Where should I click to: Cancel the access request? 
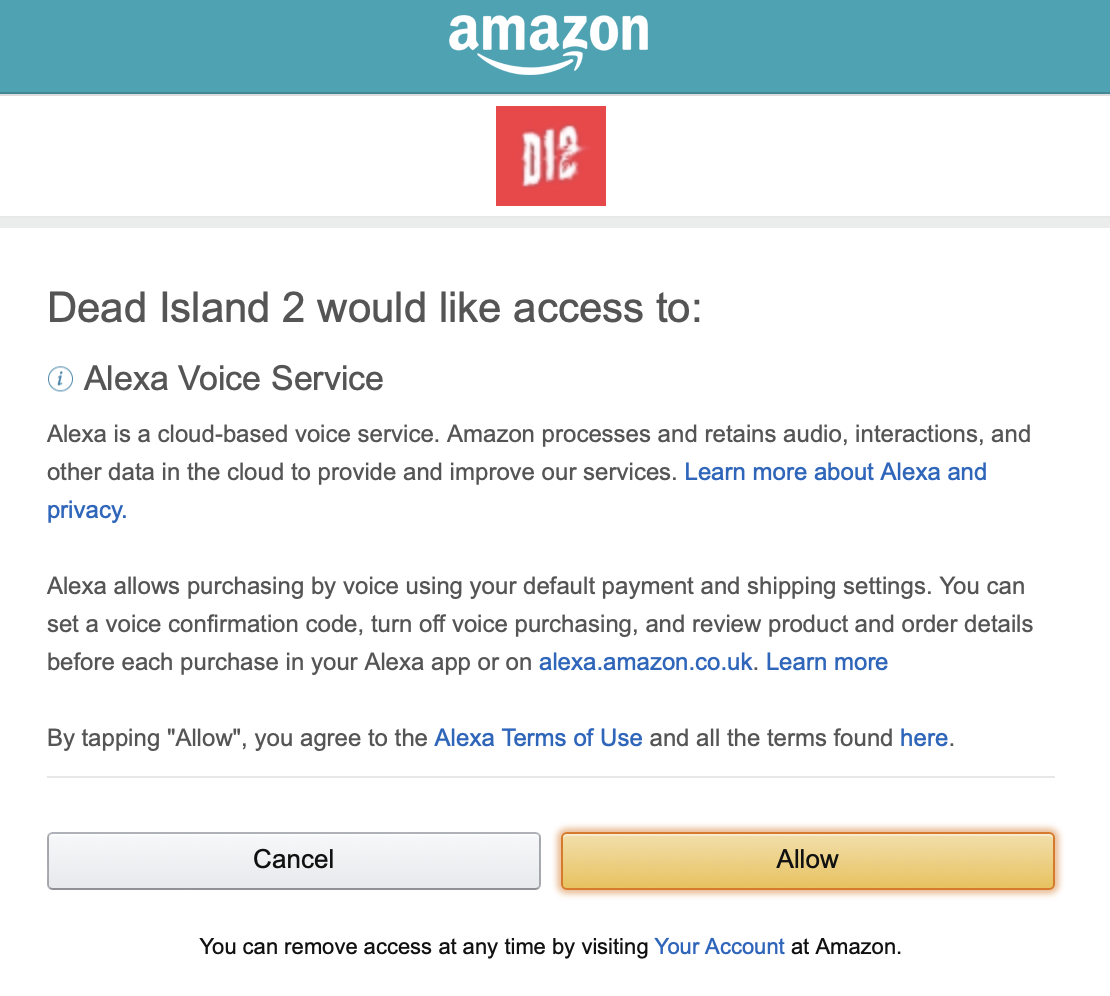click(x=294, y=860)
